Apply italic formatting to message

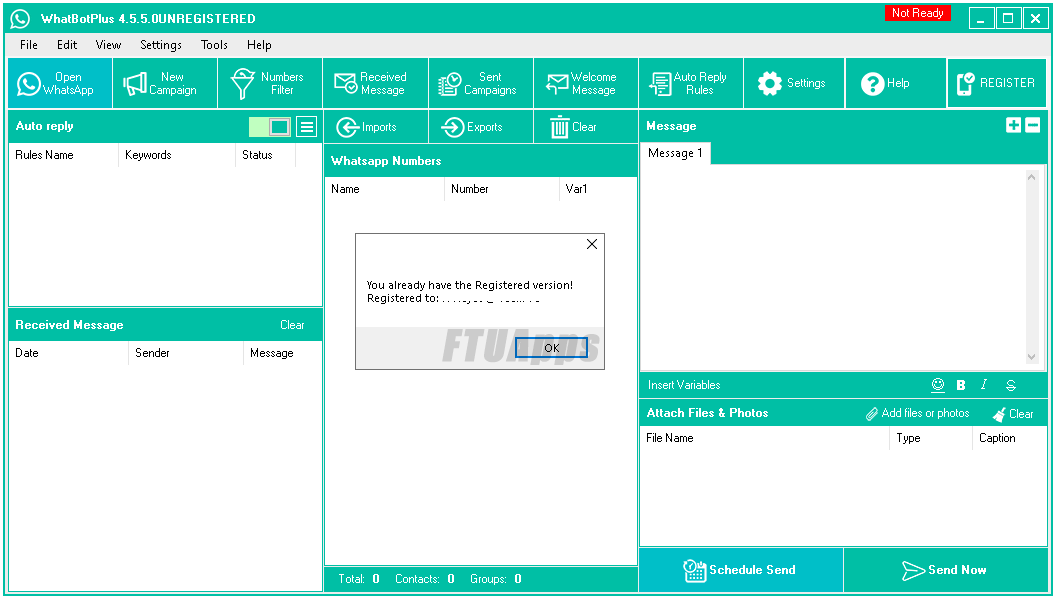click(984, 385)
